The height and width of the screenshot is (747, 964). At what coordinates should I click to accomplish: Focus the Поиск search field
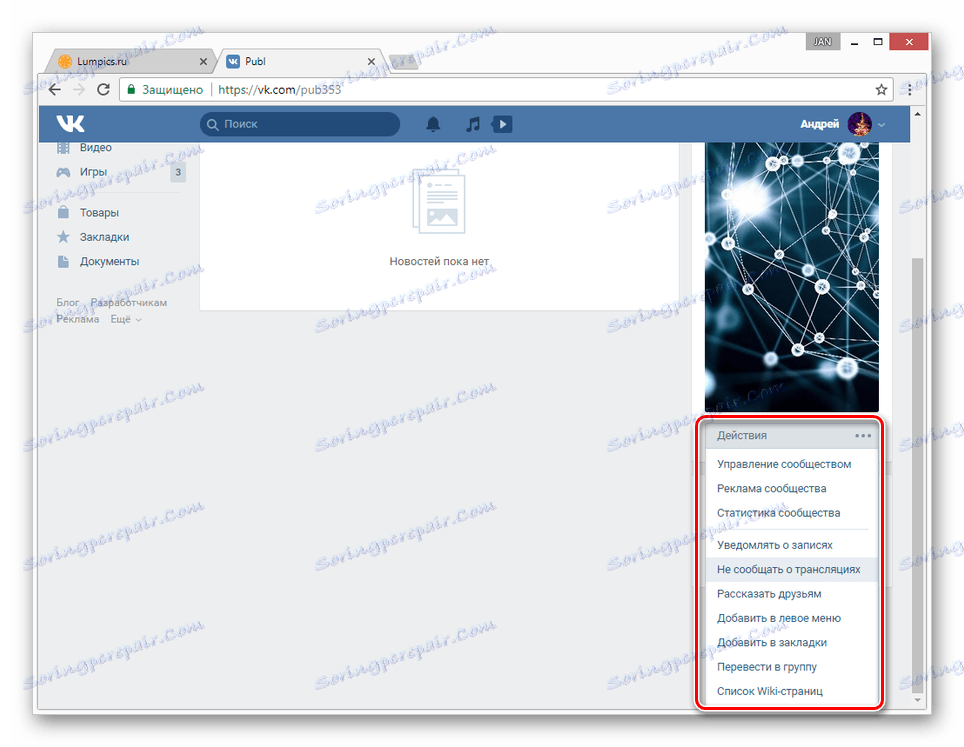click(x=300, y=124)
